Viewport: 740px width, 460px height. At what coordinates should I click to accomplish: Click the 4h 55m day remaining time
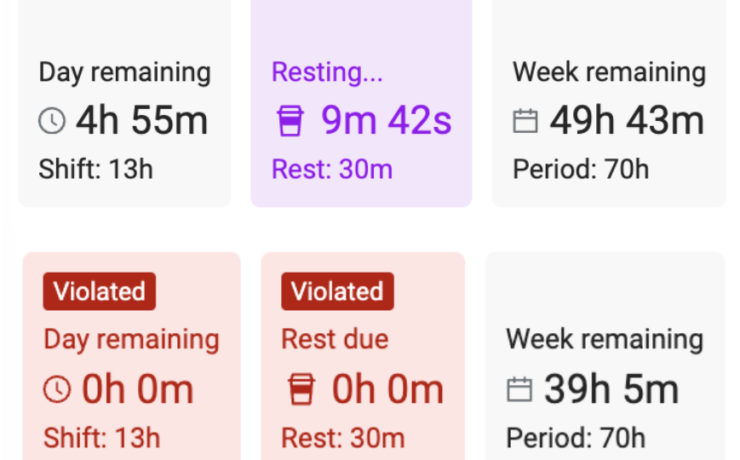(141, 121)
